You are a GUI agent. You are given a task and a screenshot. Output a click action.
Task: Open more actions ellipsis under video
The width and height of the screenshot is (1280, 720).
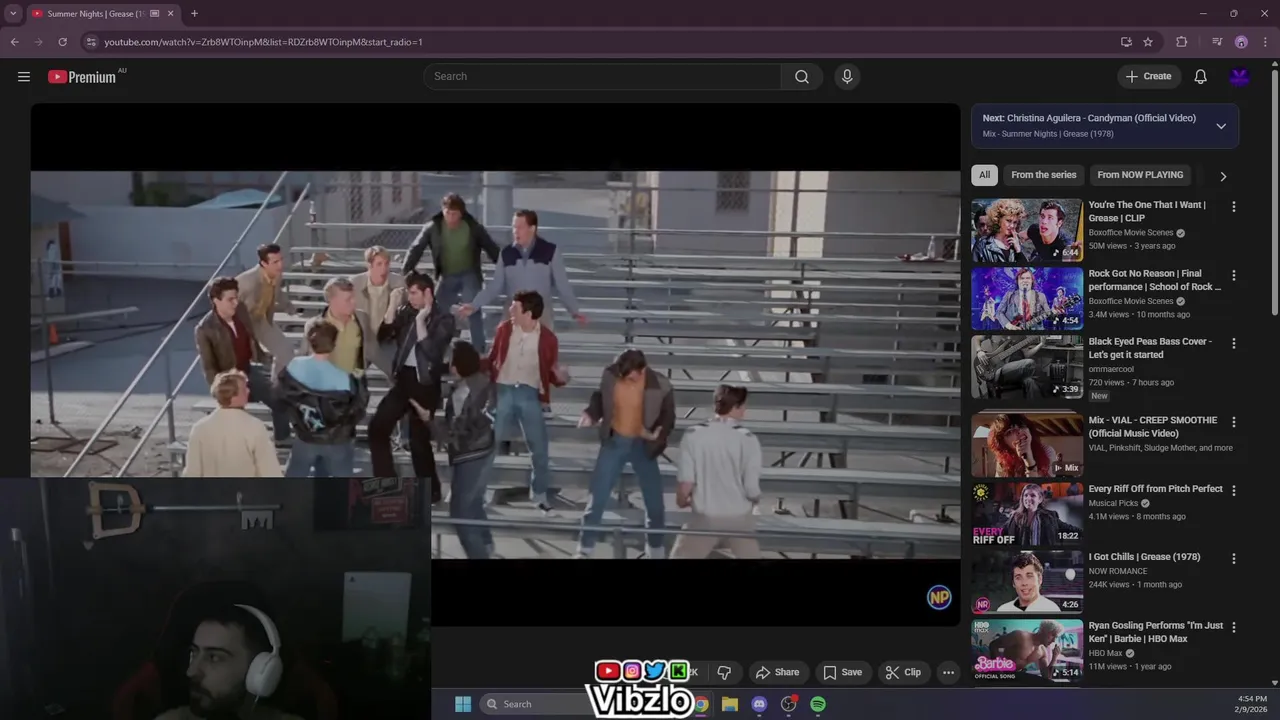click(948, 672)
